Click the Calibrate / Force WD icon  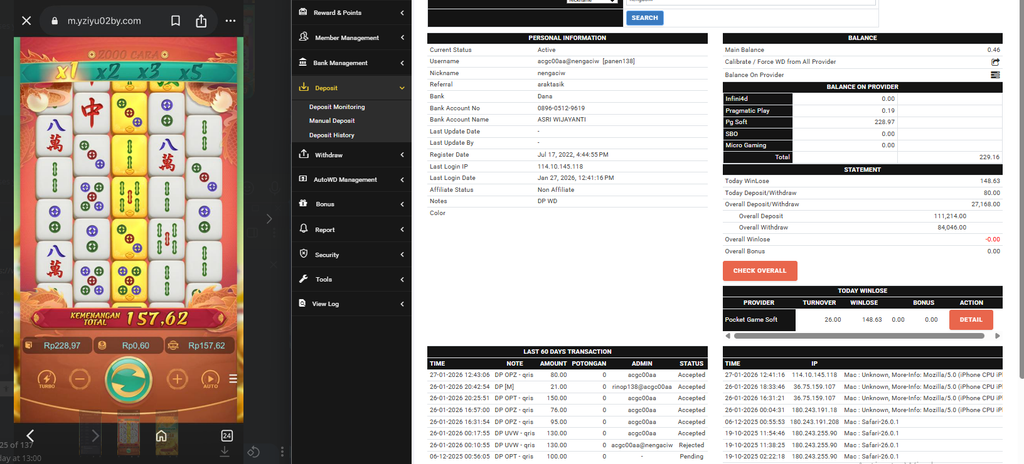click(x=995, y=62)
